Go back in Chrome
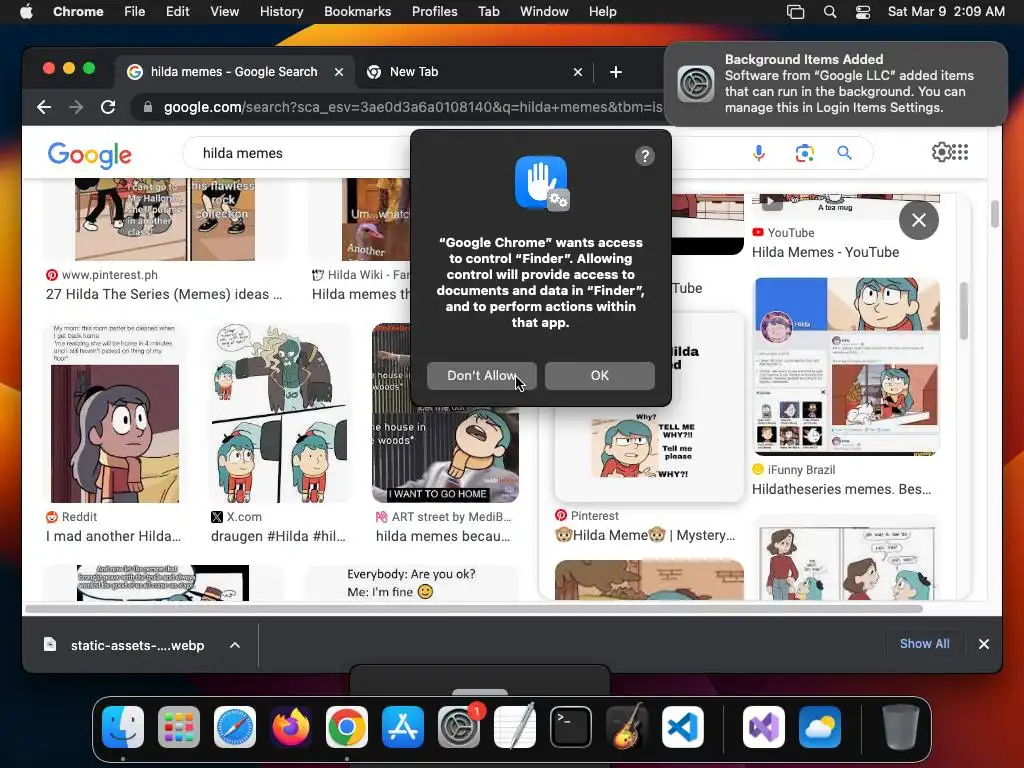The height and width of the screenshot is (768, 1024). point(44,107)
